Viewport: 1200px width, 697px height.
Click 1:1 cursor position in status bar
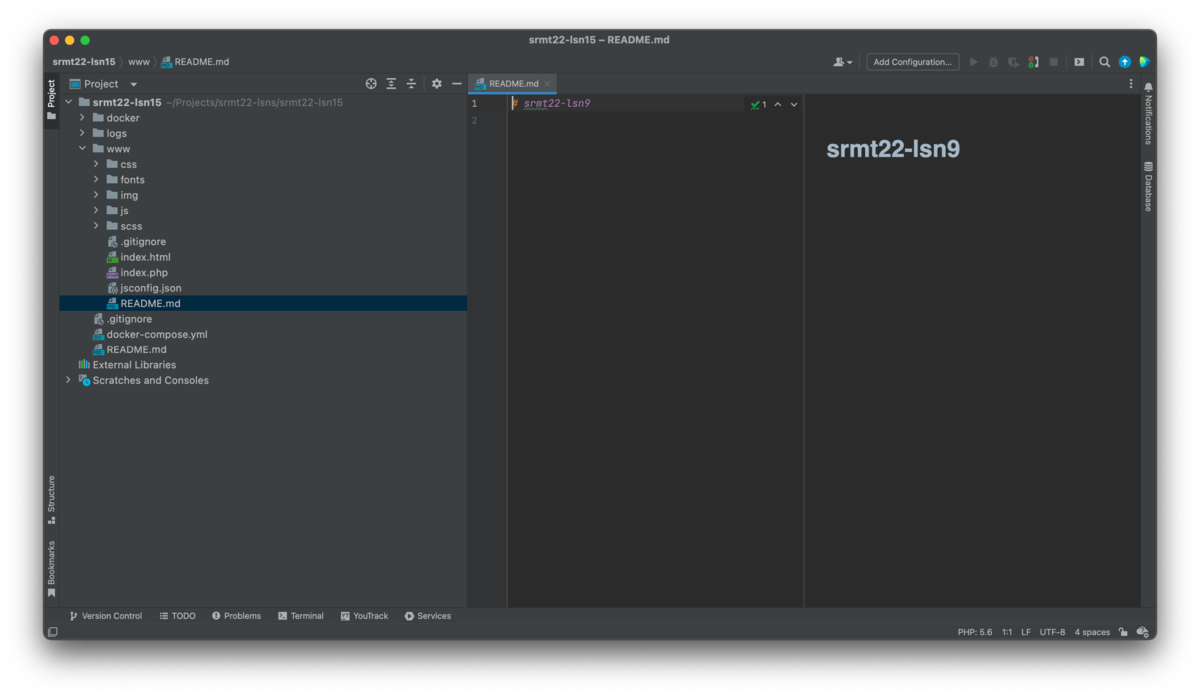point(1007,632)
